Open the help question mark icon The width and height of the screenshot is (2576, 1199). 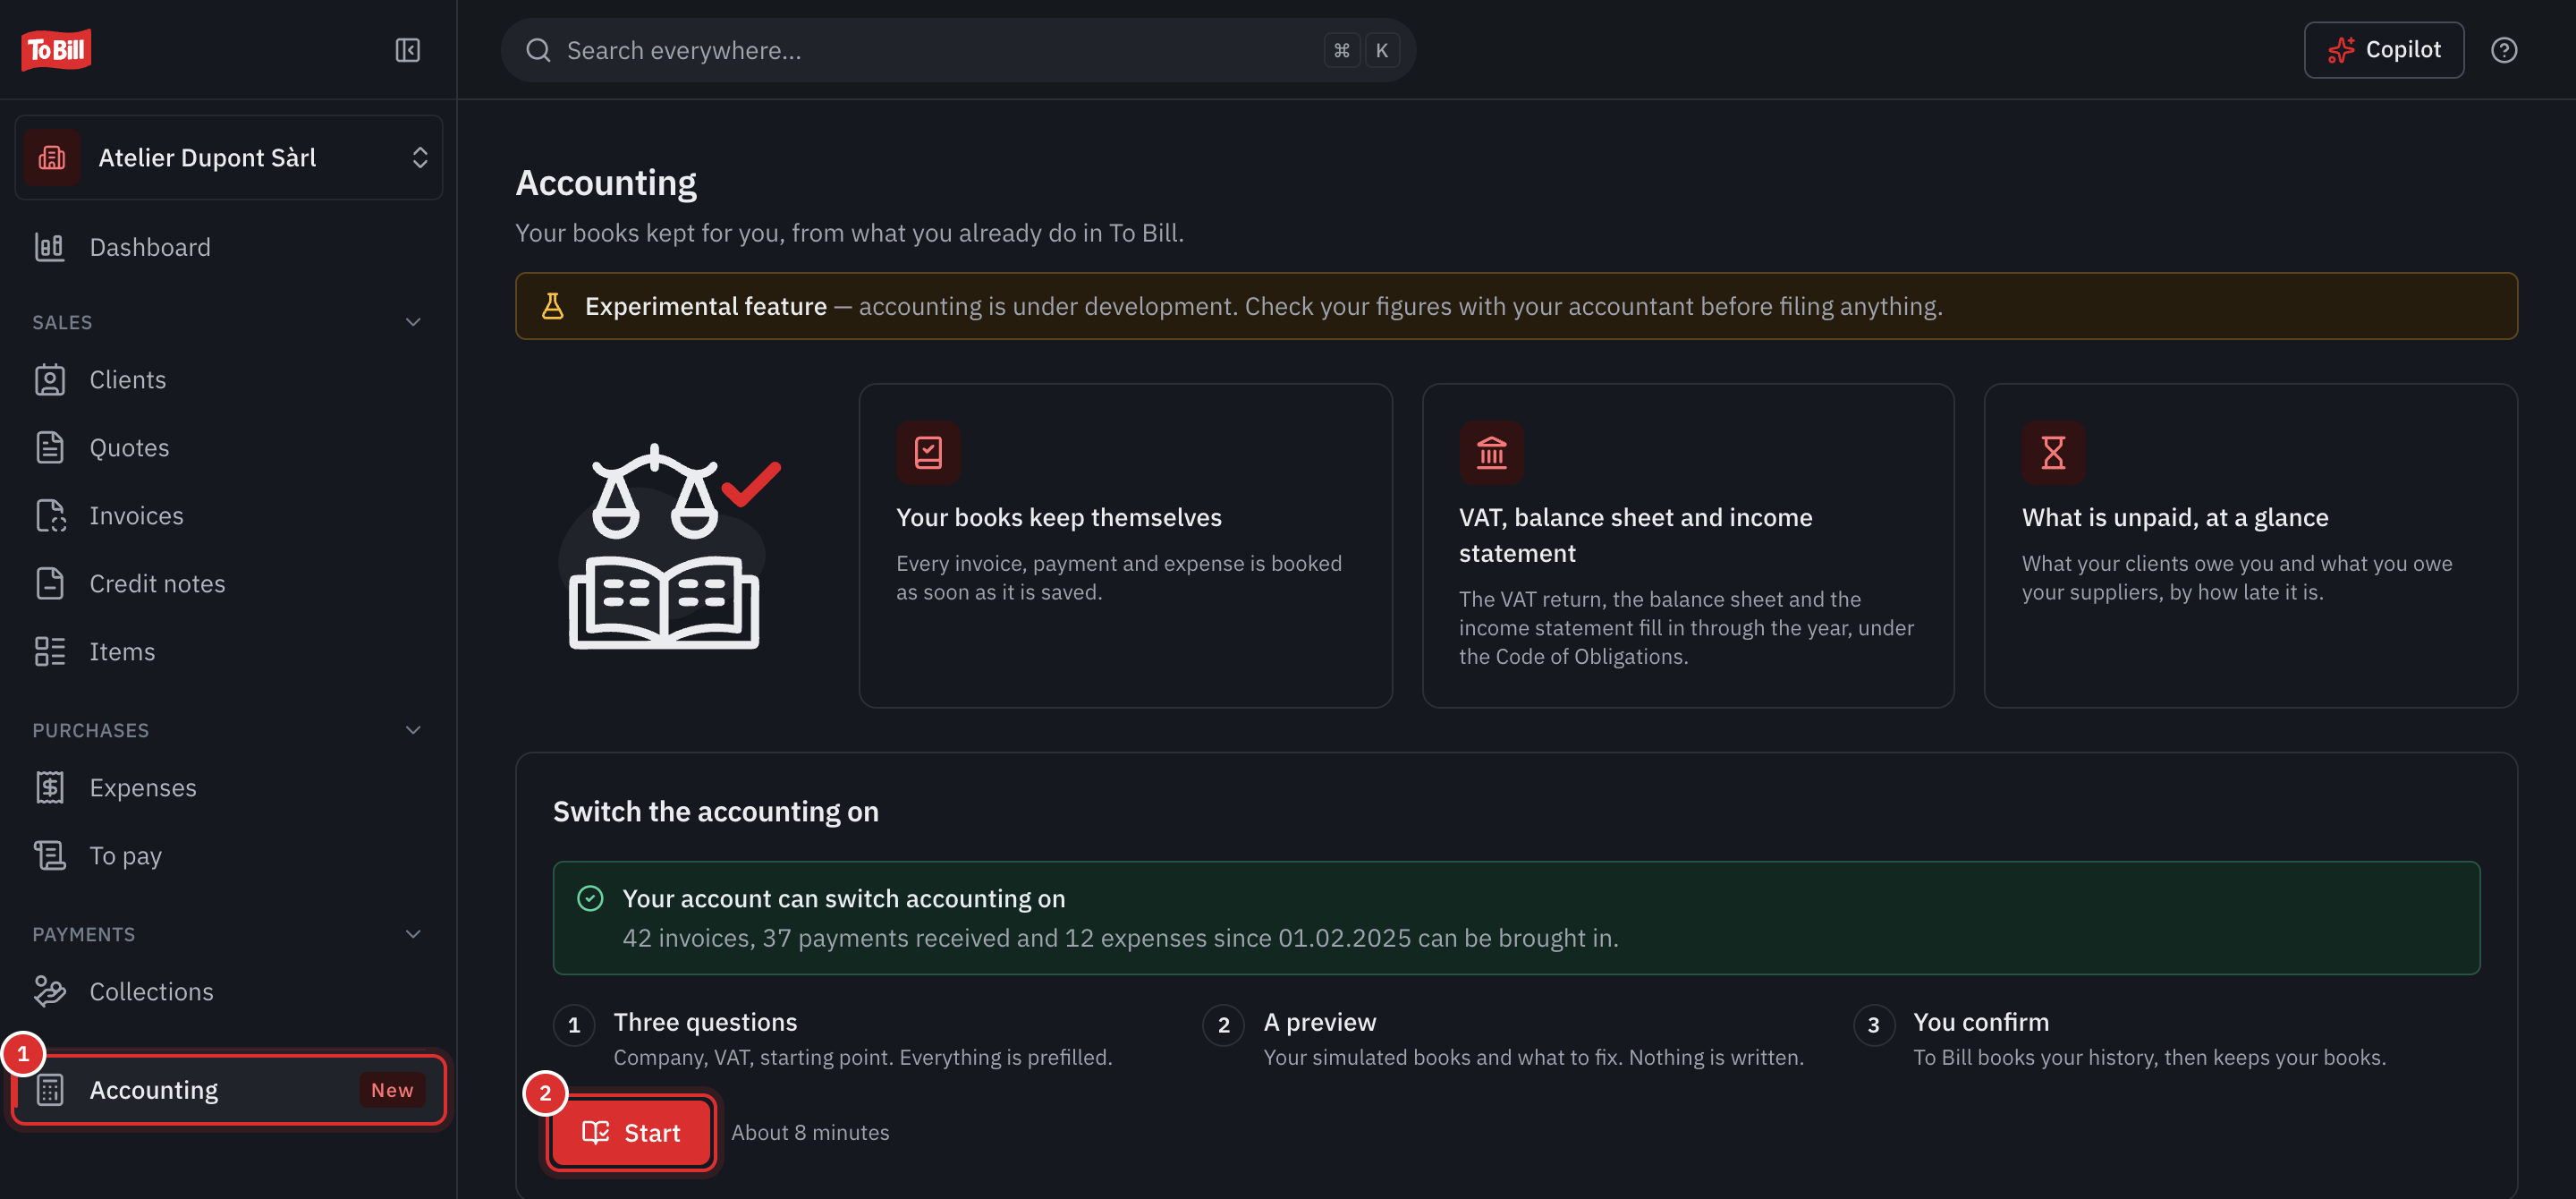2503,50
